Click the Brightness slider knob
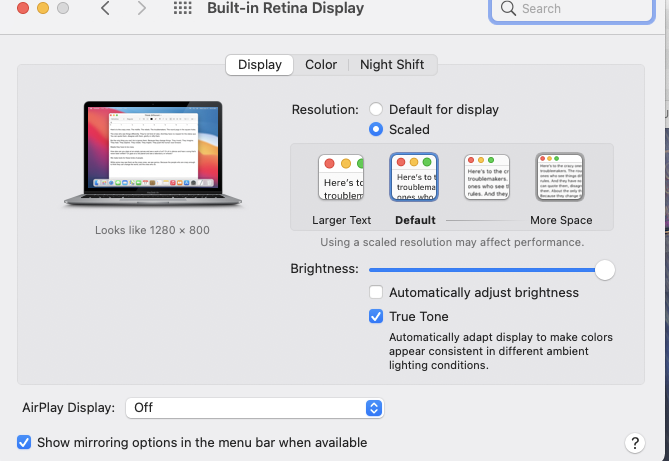 (605, 270)
